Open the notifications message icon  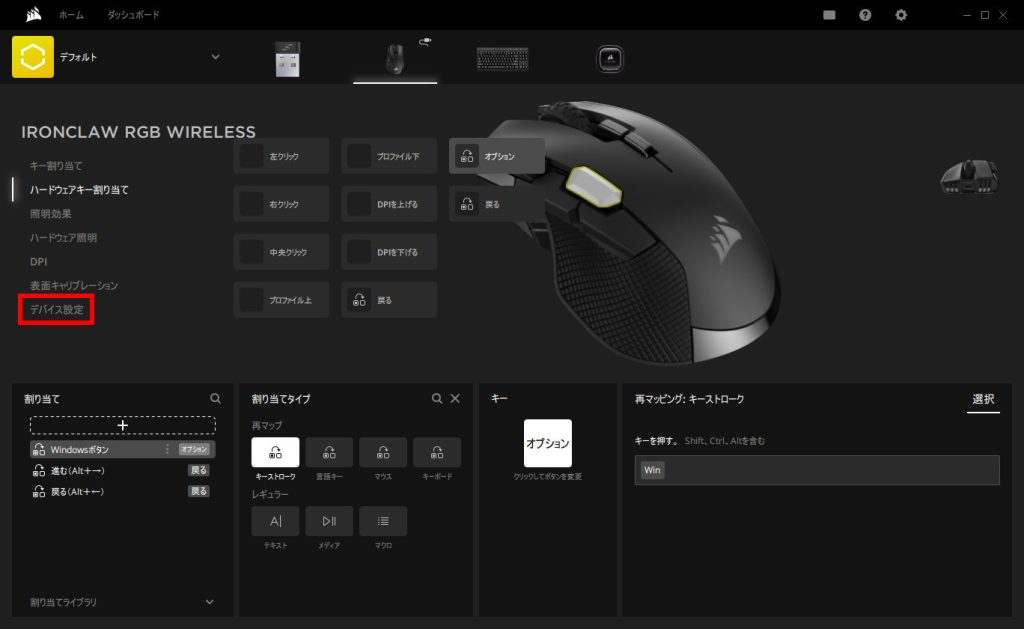(x=829, y=15)
